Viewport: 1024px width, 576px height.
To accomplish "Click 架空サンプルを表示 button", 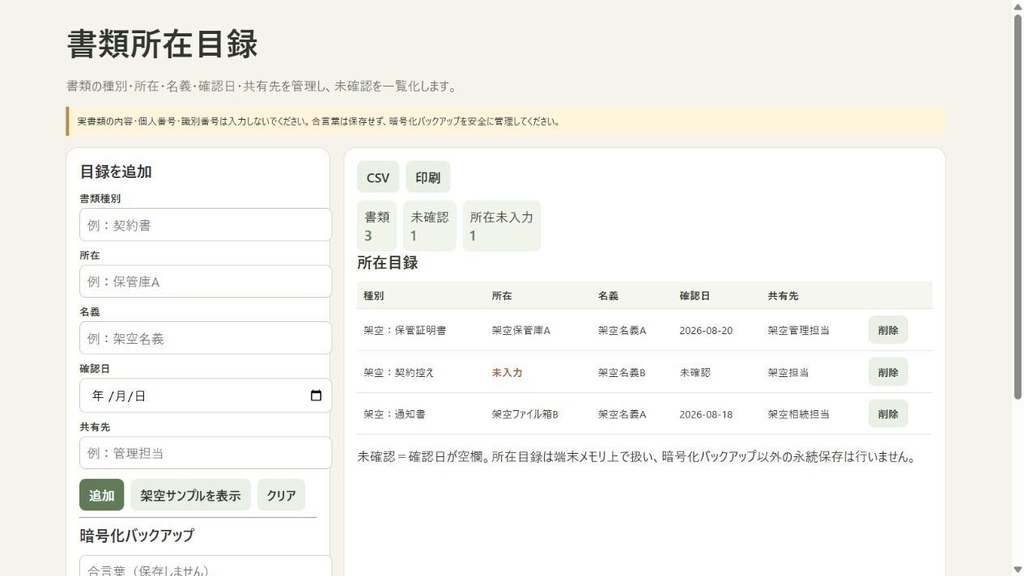I will 190,495.
